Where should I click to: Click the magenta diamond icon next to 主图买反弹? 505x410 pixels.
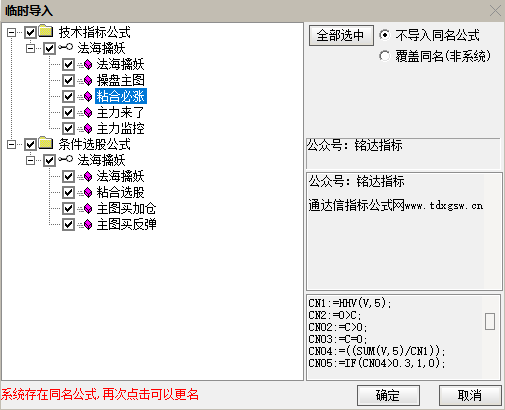point(88,225)
